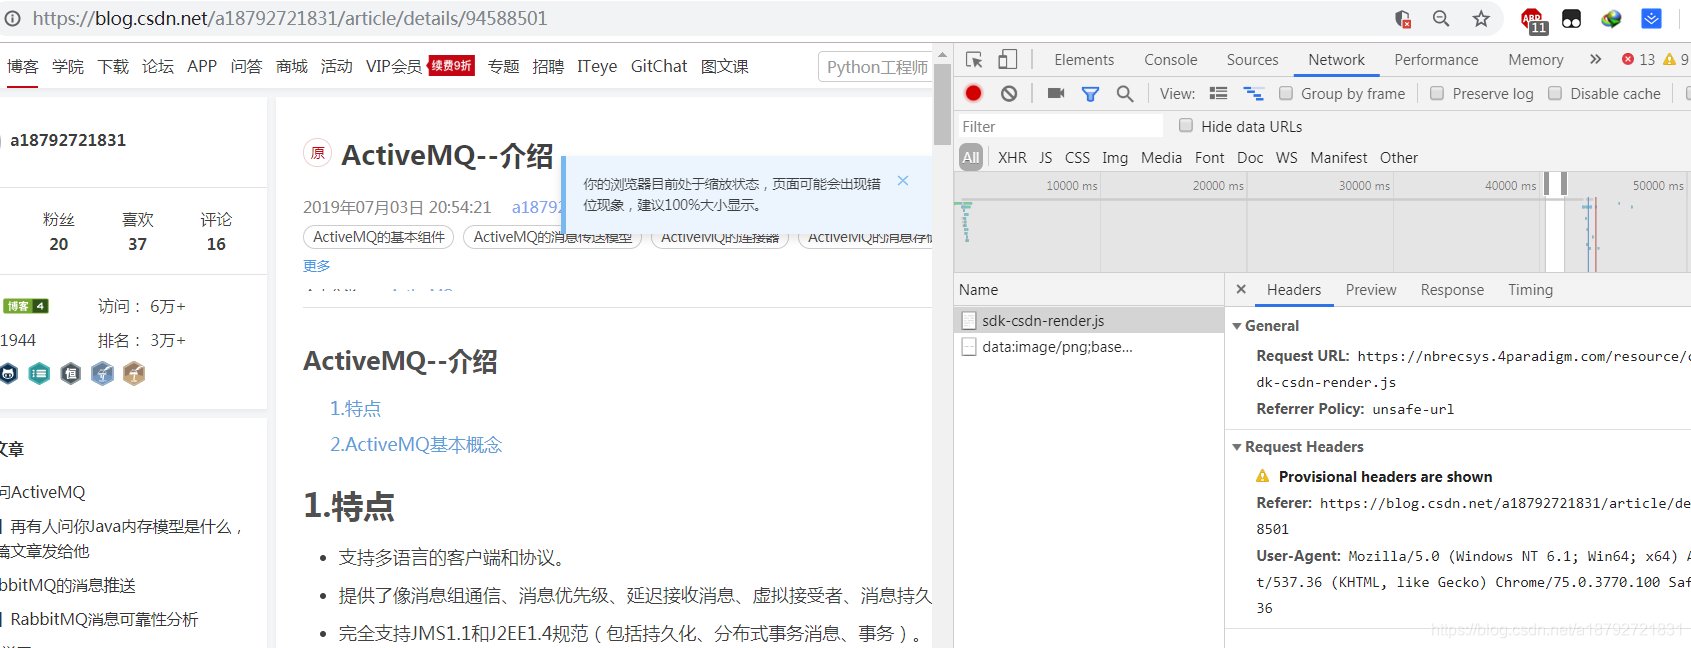Screen dimensions: 1691x648
Task: Filter requests by CSS type
Action: [1077, 158]
